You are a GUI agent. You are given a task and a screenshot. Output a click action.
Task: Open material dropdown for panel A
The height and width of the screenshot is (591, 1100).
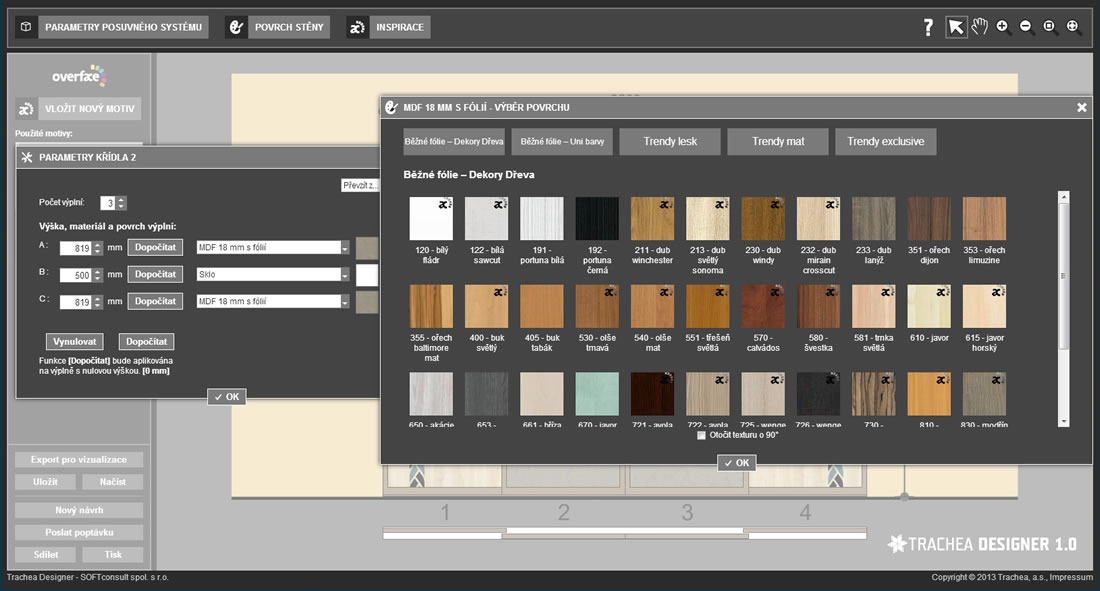(x=345, y=247)
